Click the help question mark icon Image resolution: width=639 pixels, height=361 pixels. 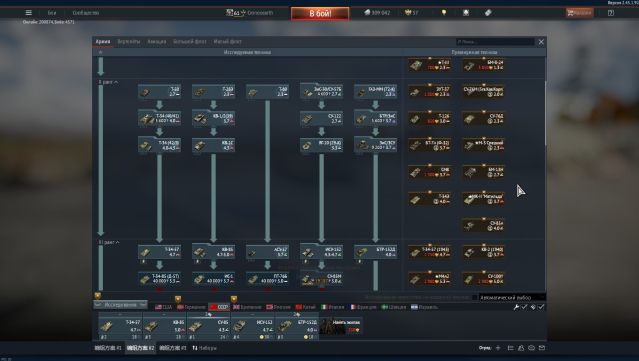[610, 13]
